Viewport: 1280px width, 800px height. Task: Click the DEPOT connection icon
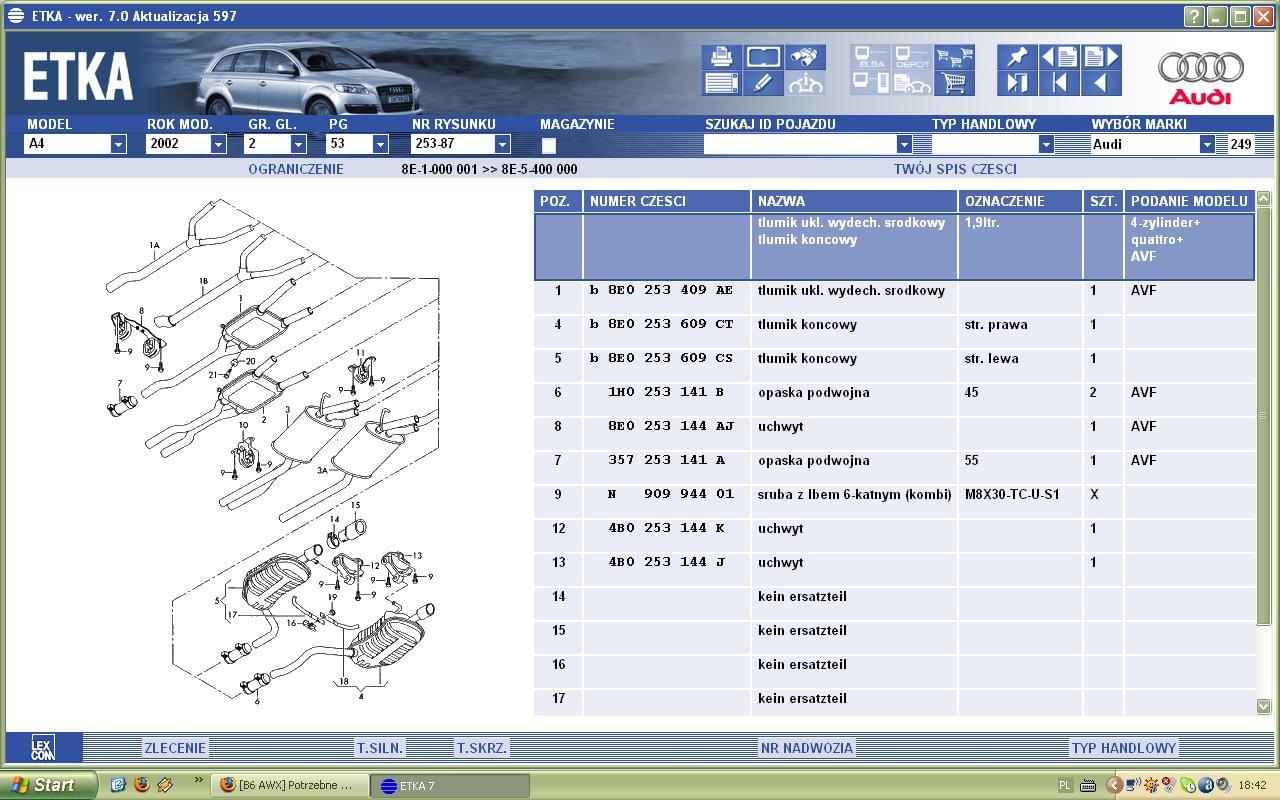(912, 57)
